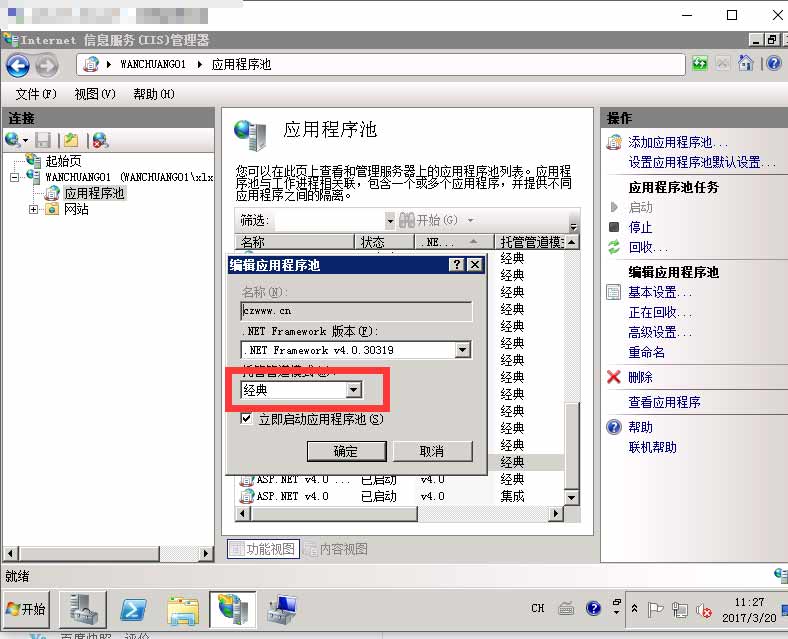The width and height of the screenshot is (788, 639).
Task: Open 正在回收 settings link
Action: coord(658,312)
